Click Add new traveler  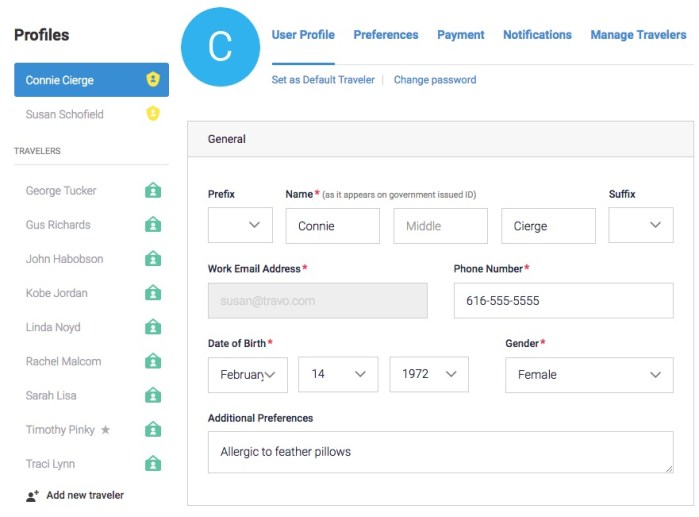(x=85, y=495)
